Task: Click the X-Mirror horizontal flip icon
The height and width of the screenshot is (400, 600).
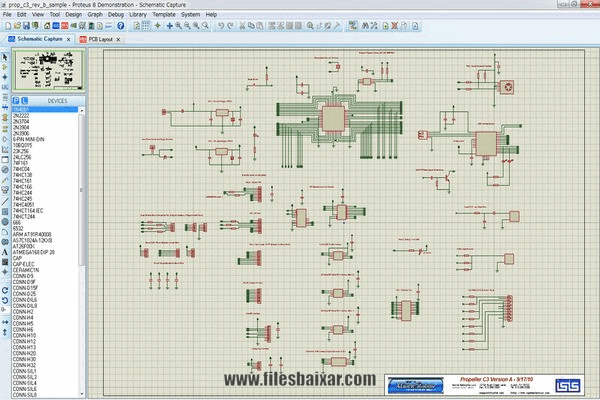Action: 5,322
